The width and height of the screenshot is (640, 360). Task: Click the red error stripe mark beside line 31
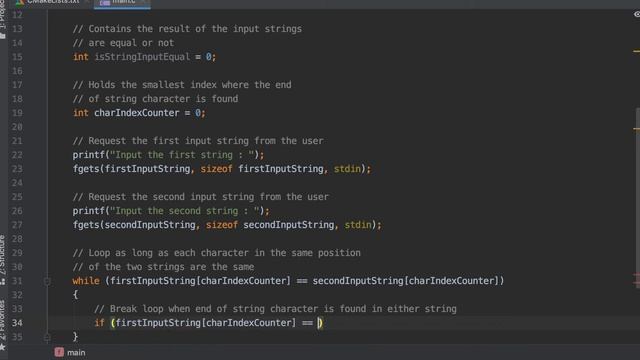tap(637, 281)
